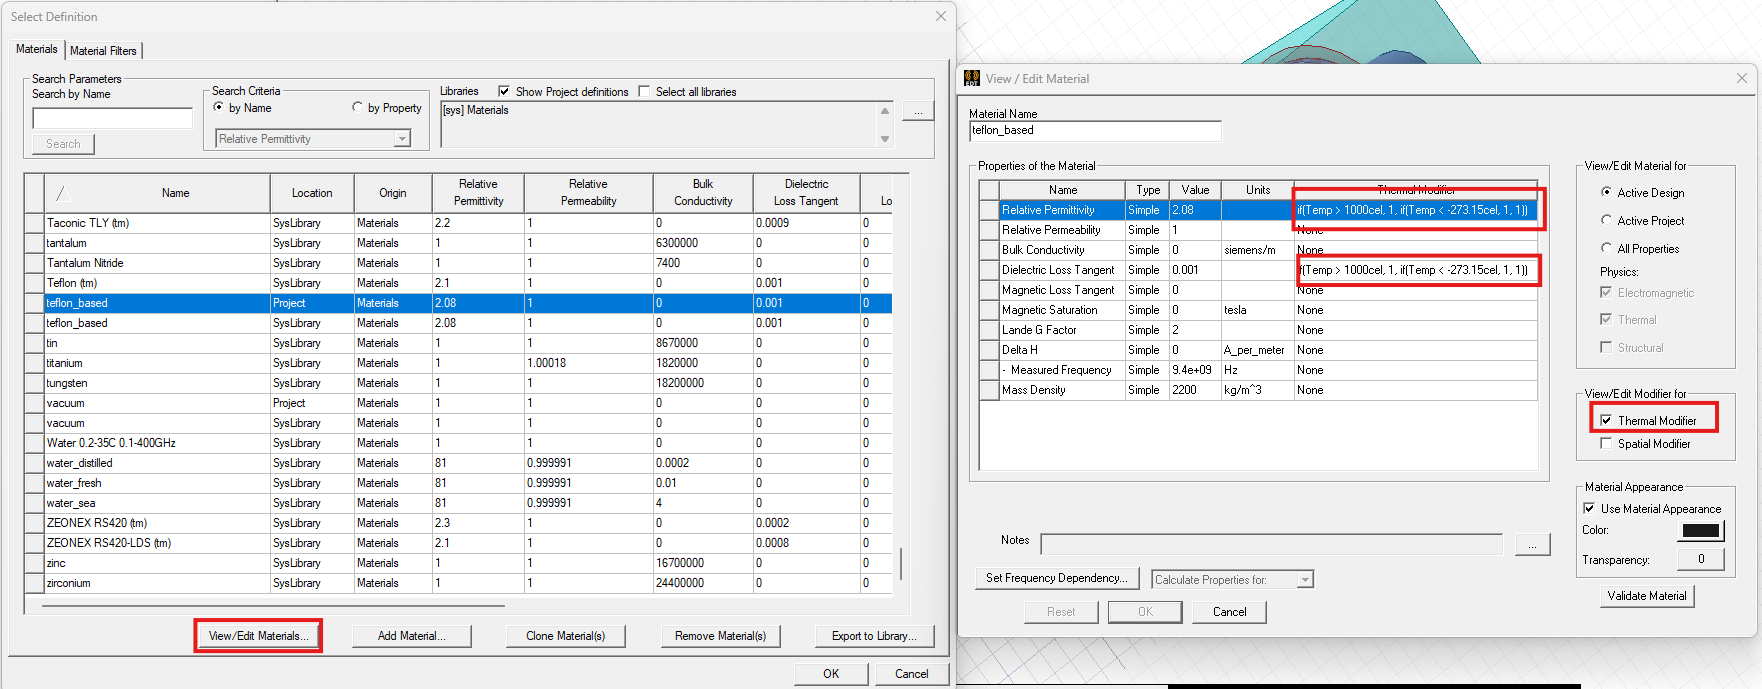Open the Calculate Properties for dropdown
Image resolution: width=1762 pixels, height=689 pixels.
pos(1304,580)
